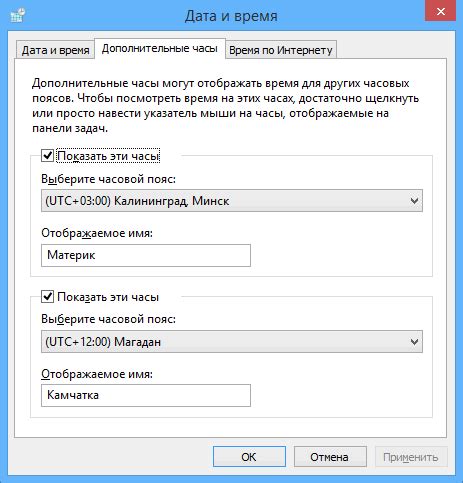
Task: Click the first Отображаемое имя label
Action: tap(97, 233)
